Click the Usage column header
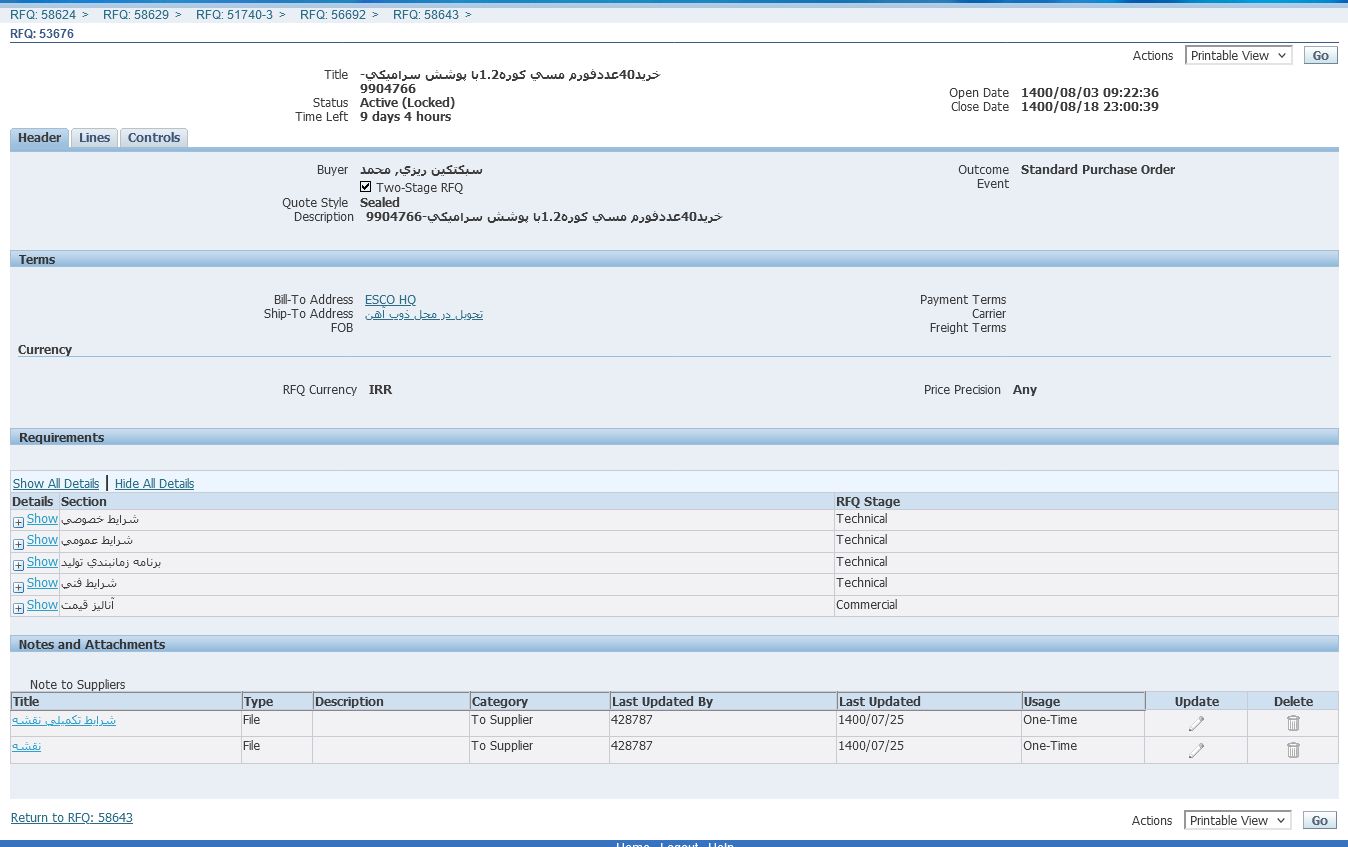The image size is (1348, 847). tap(1083, 701)
